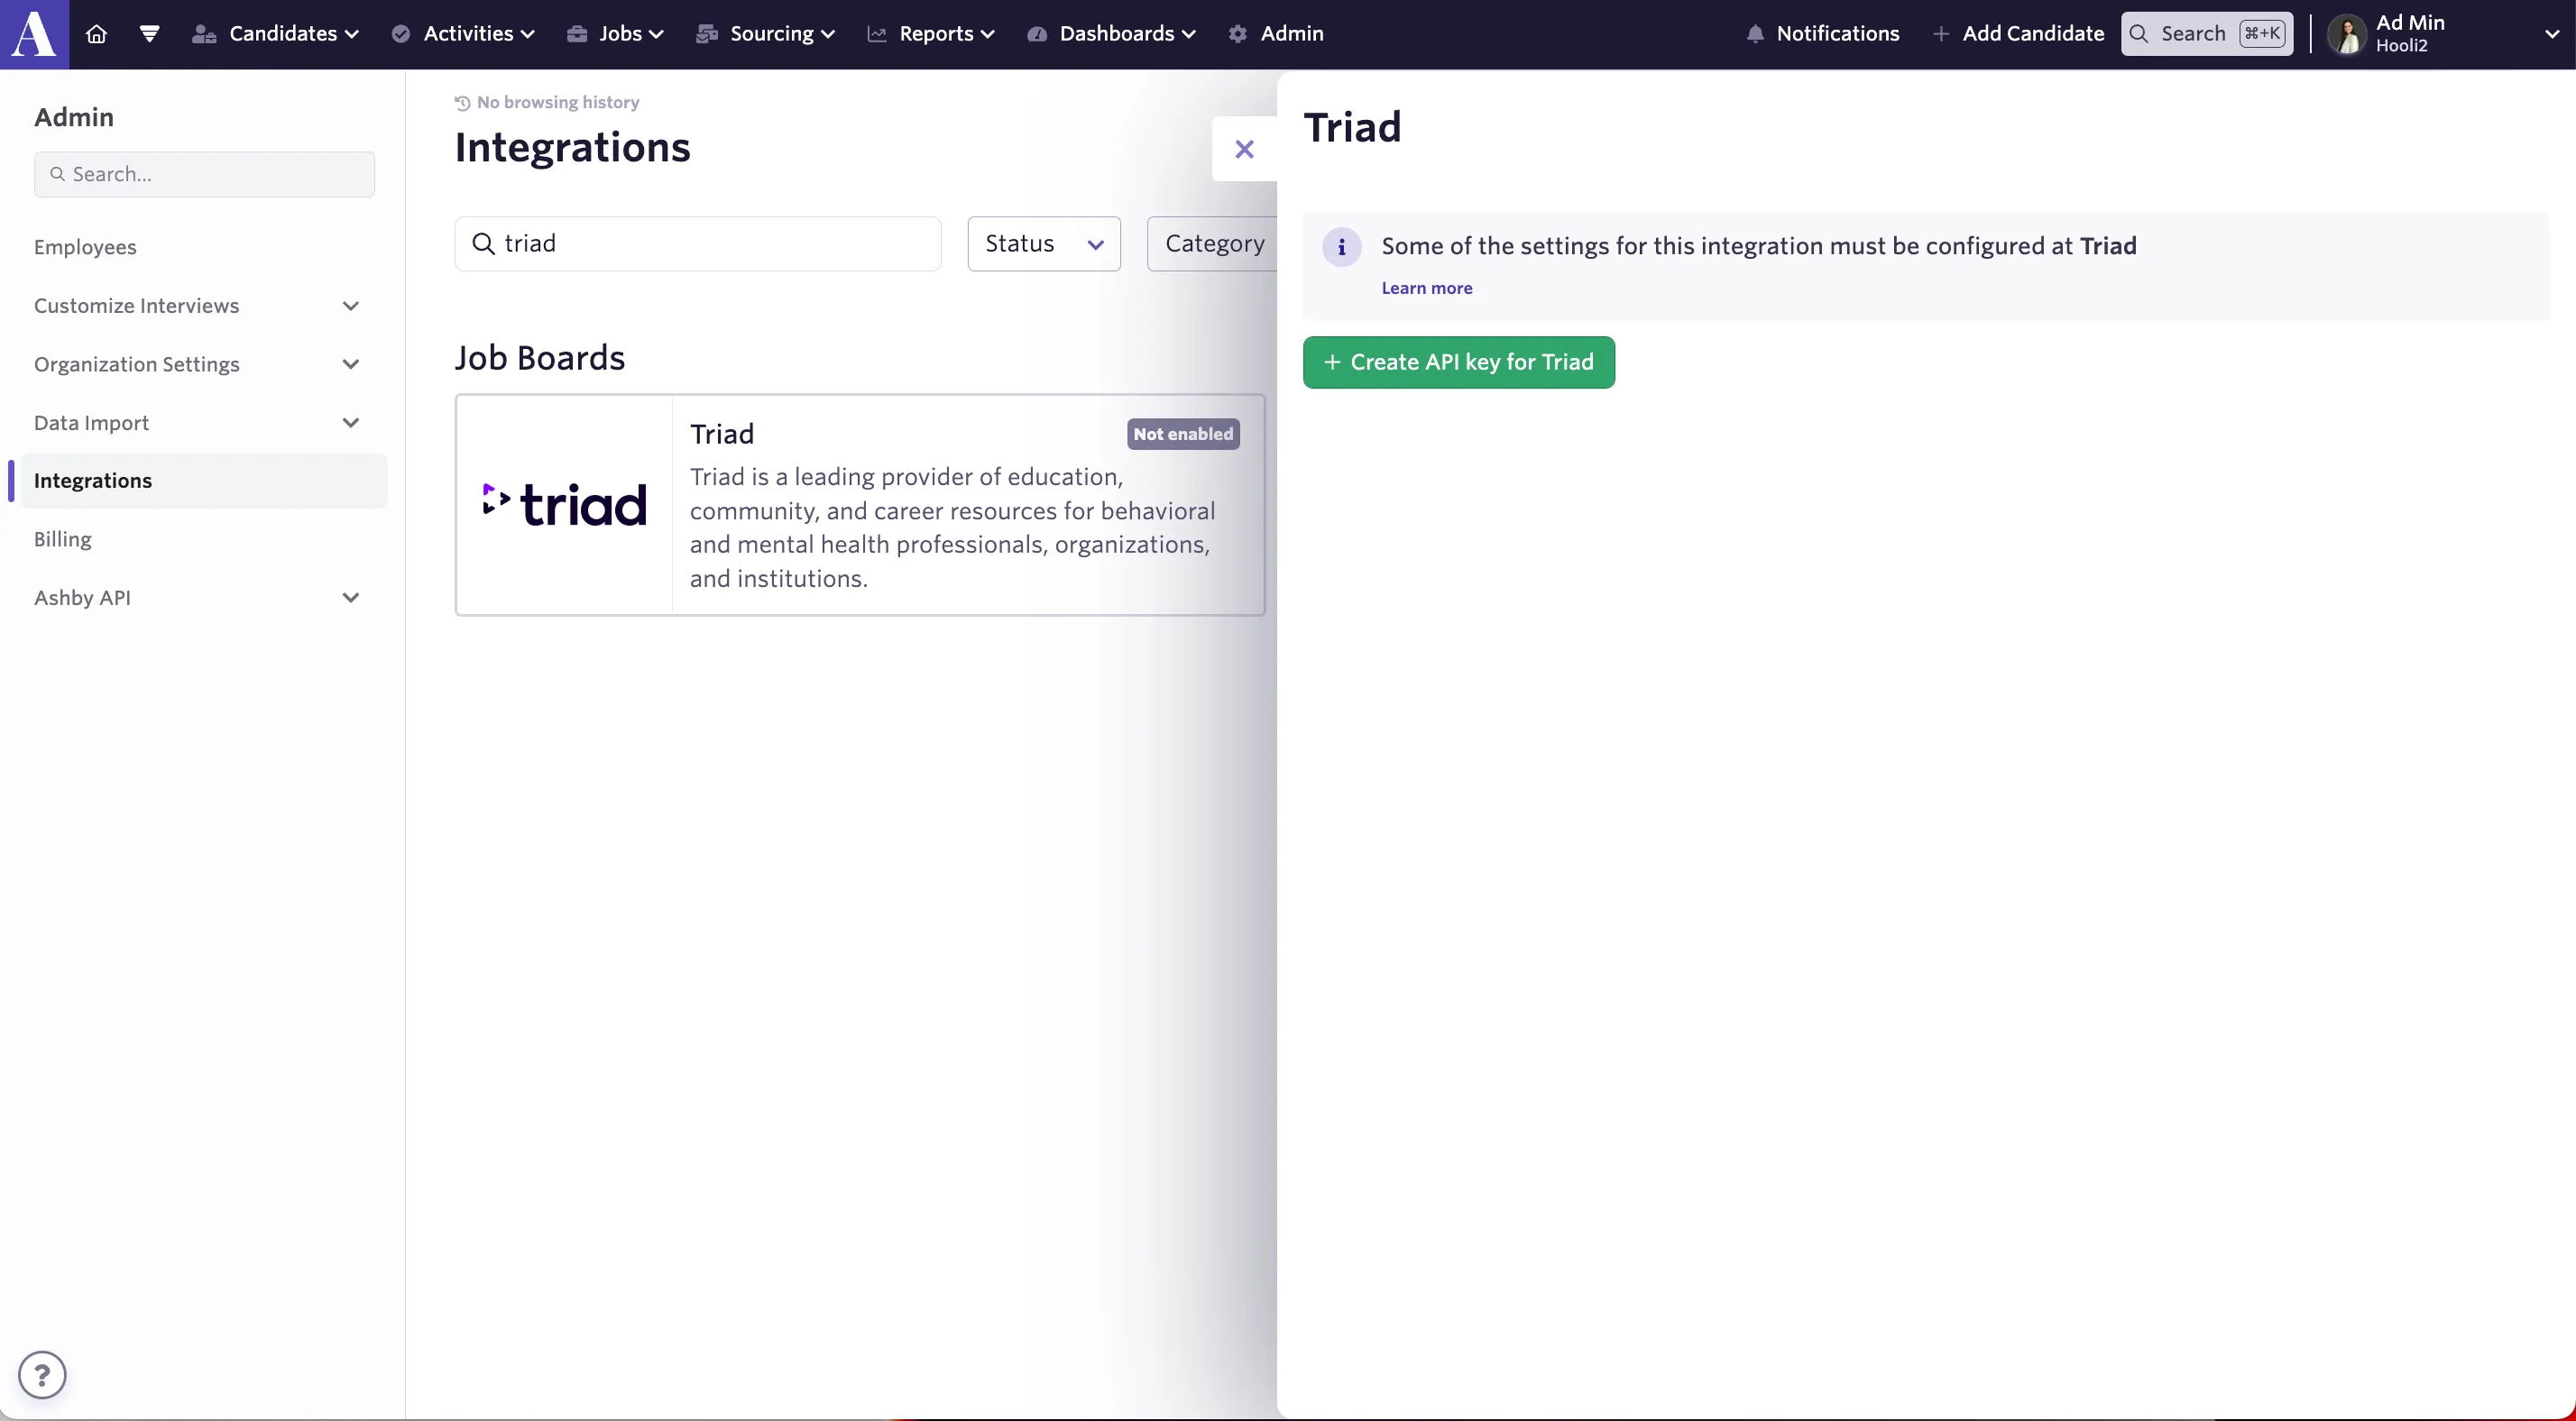Open the Status filter dropdown
The height and width of the screenshot is (1421, 2576).
point(1044,244)
